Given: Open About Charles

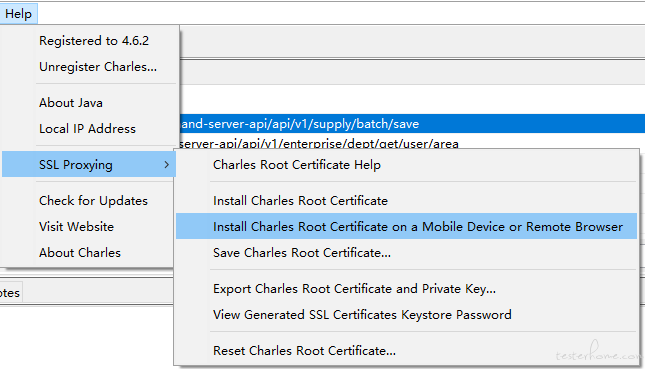Looking at the screenshot, I should tap(80, 253).
